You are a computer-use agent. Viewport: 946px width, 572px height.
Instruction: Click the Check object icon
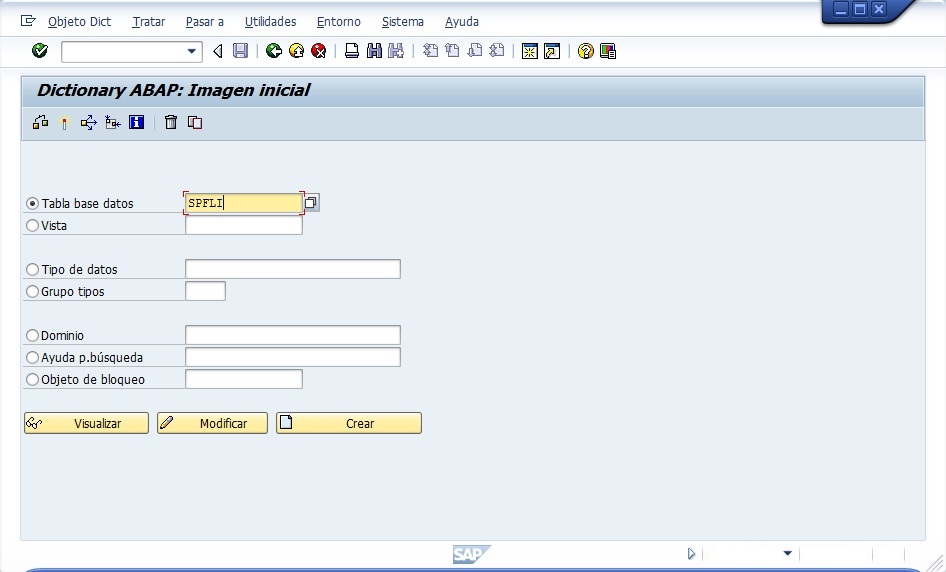click(x=40, y=122)
